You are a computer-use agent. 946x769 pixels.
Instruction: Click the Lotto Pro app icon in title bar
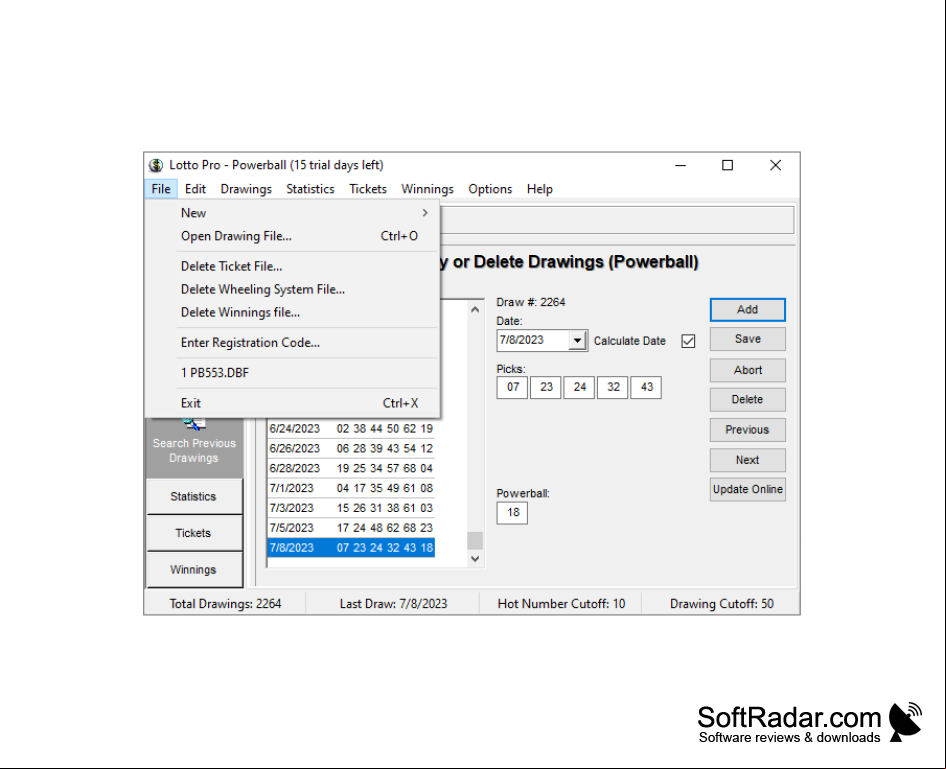[x=156, y=165]
